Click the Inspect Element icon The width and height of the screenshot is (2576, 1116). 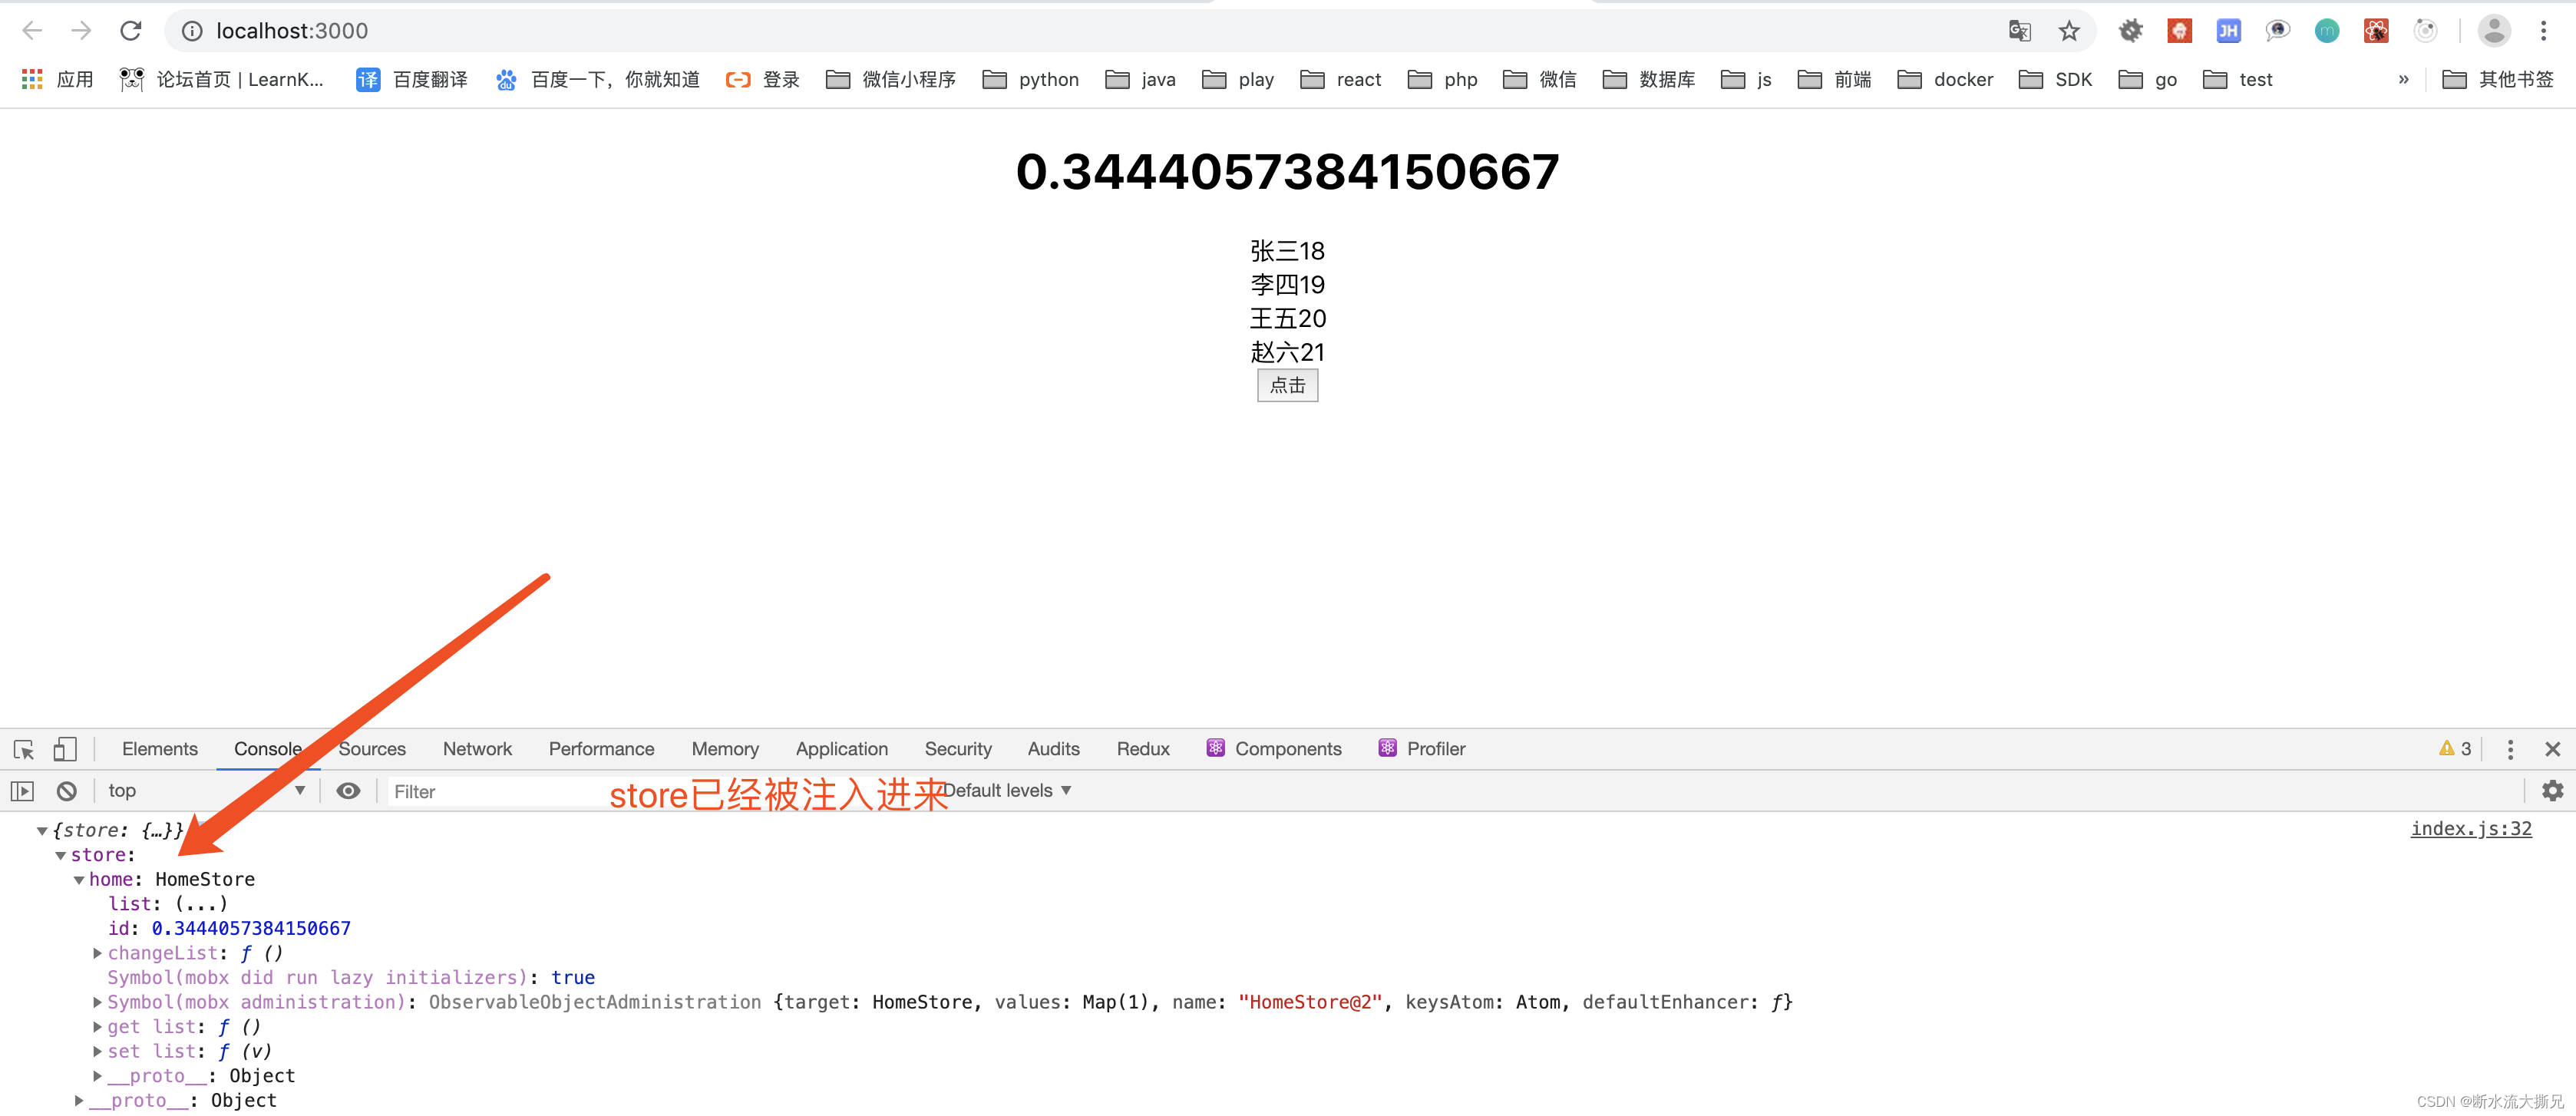23,748
